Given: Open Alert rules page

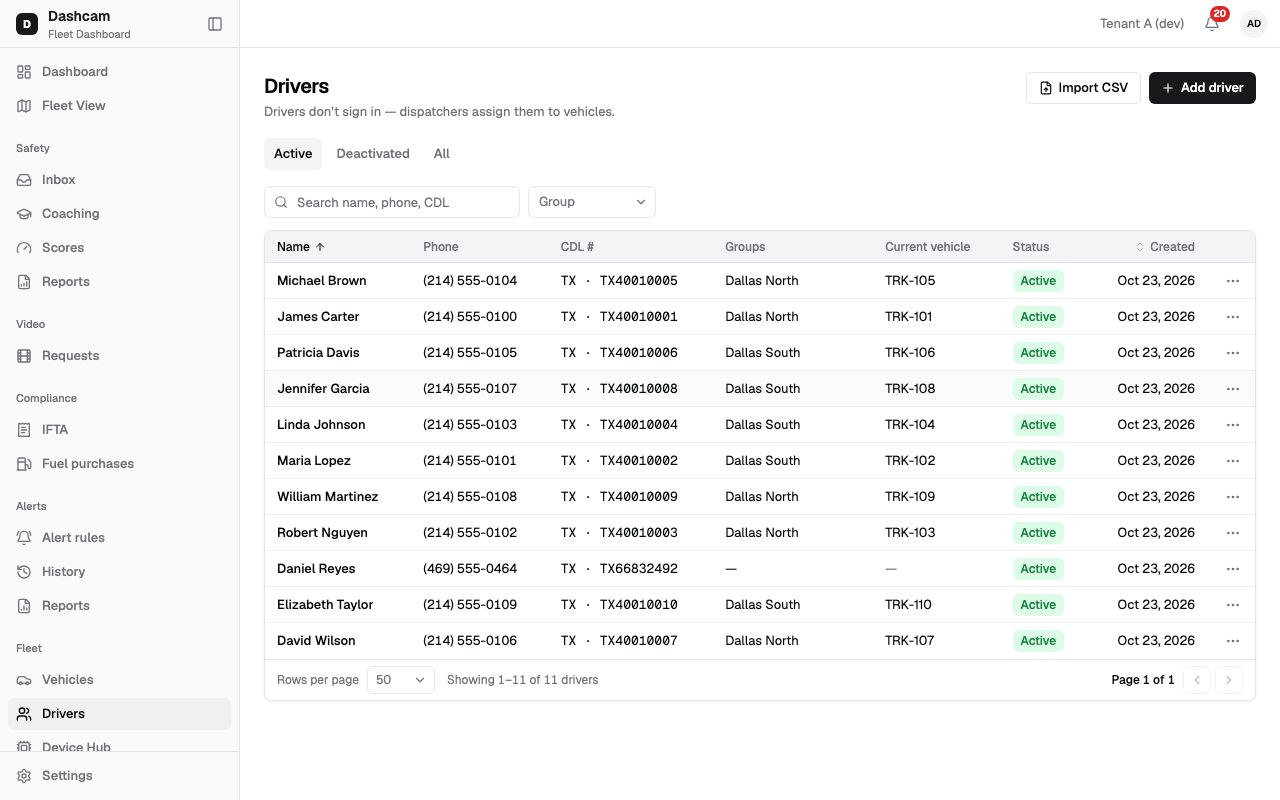Looking at the screenshot, I should pos(119,538).
